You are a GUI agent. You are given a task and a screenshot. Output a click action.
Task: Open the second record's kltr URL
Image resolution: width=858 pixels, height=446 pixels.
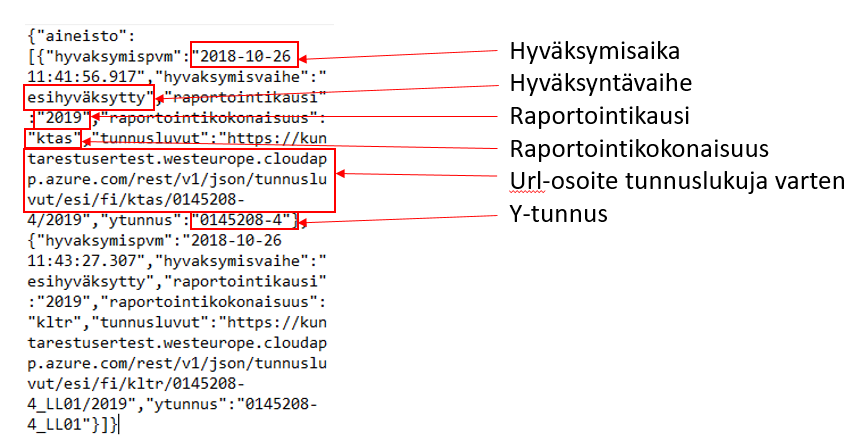coord(178,364)
